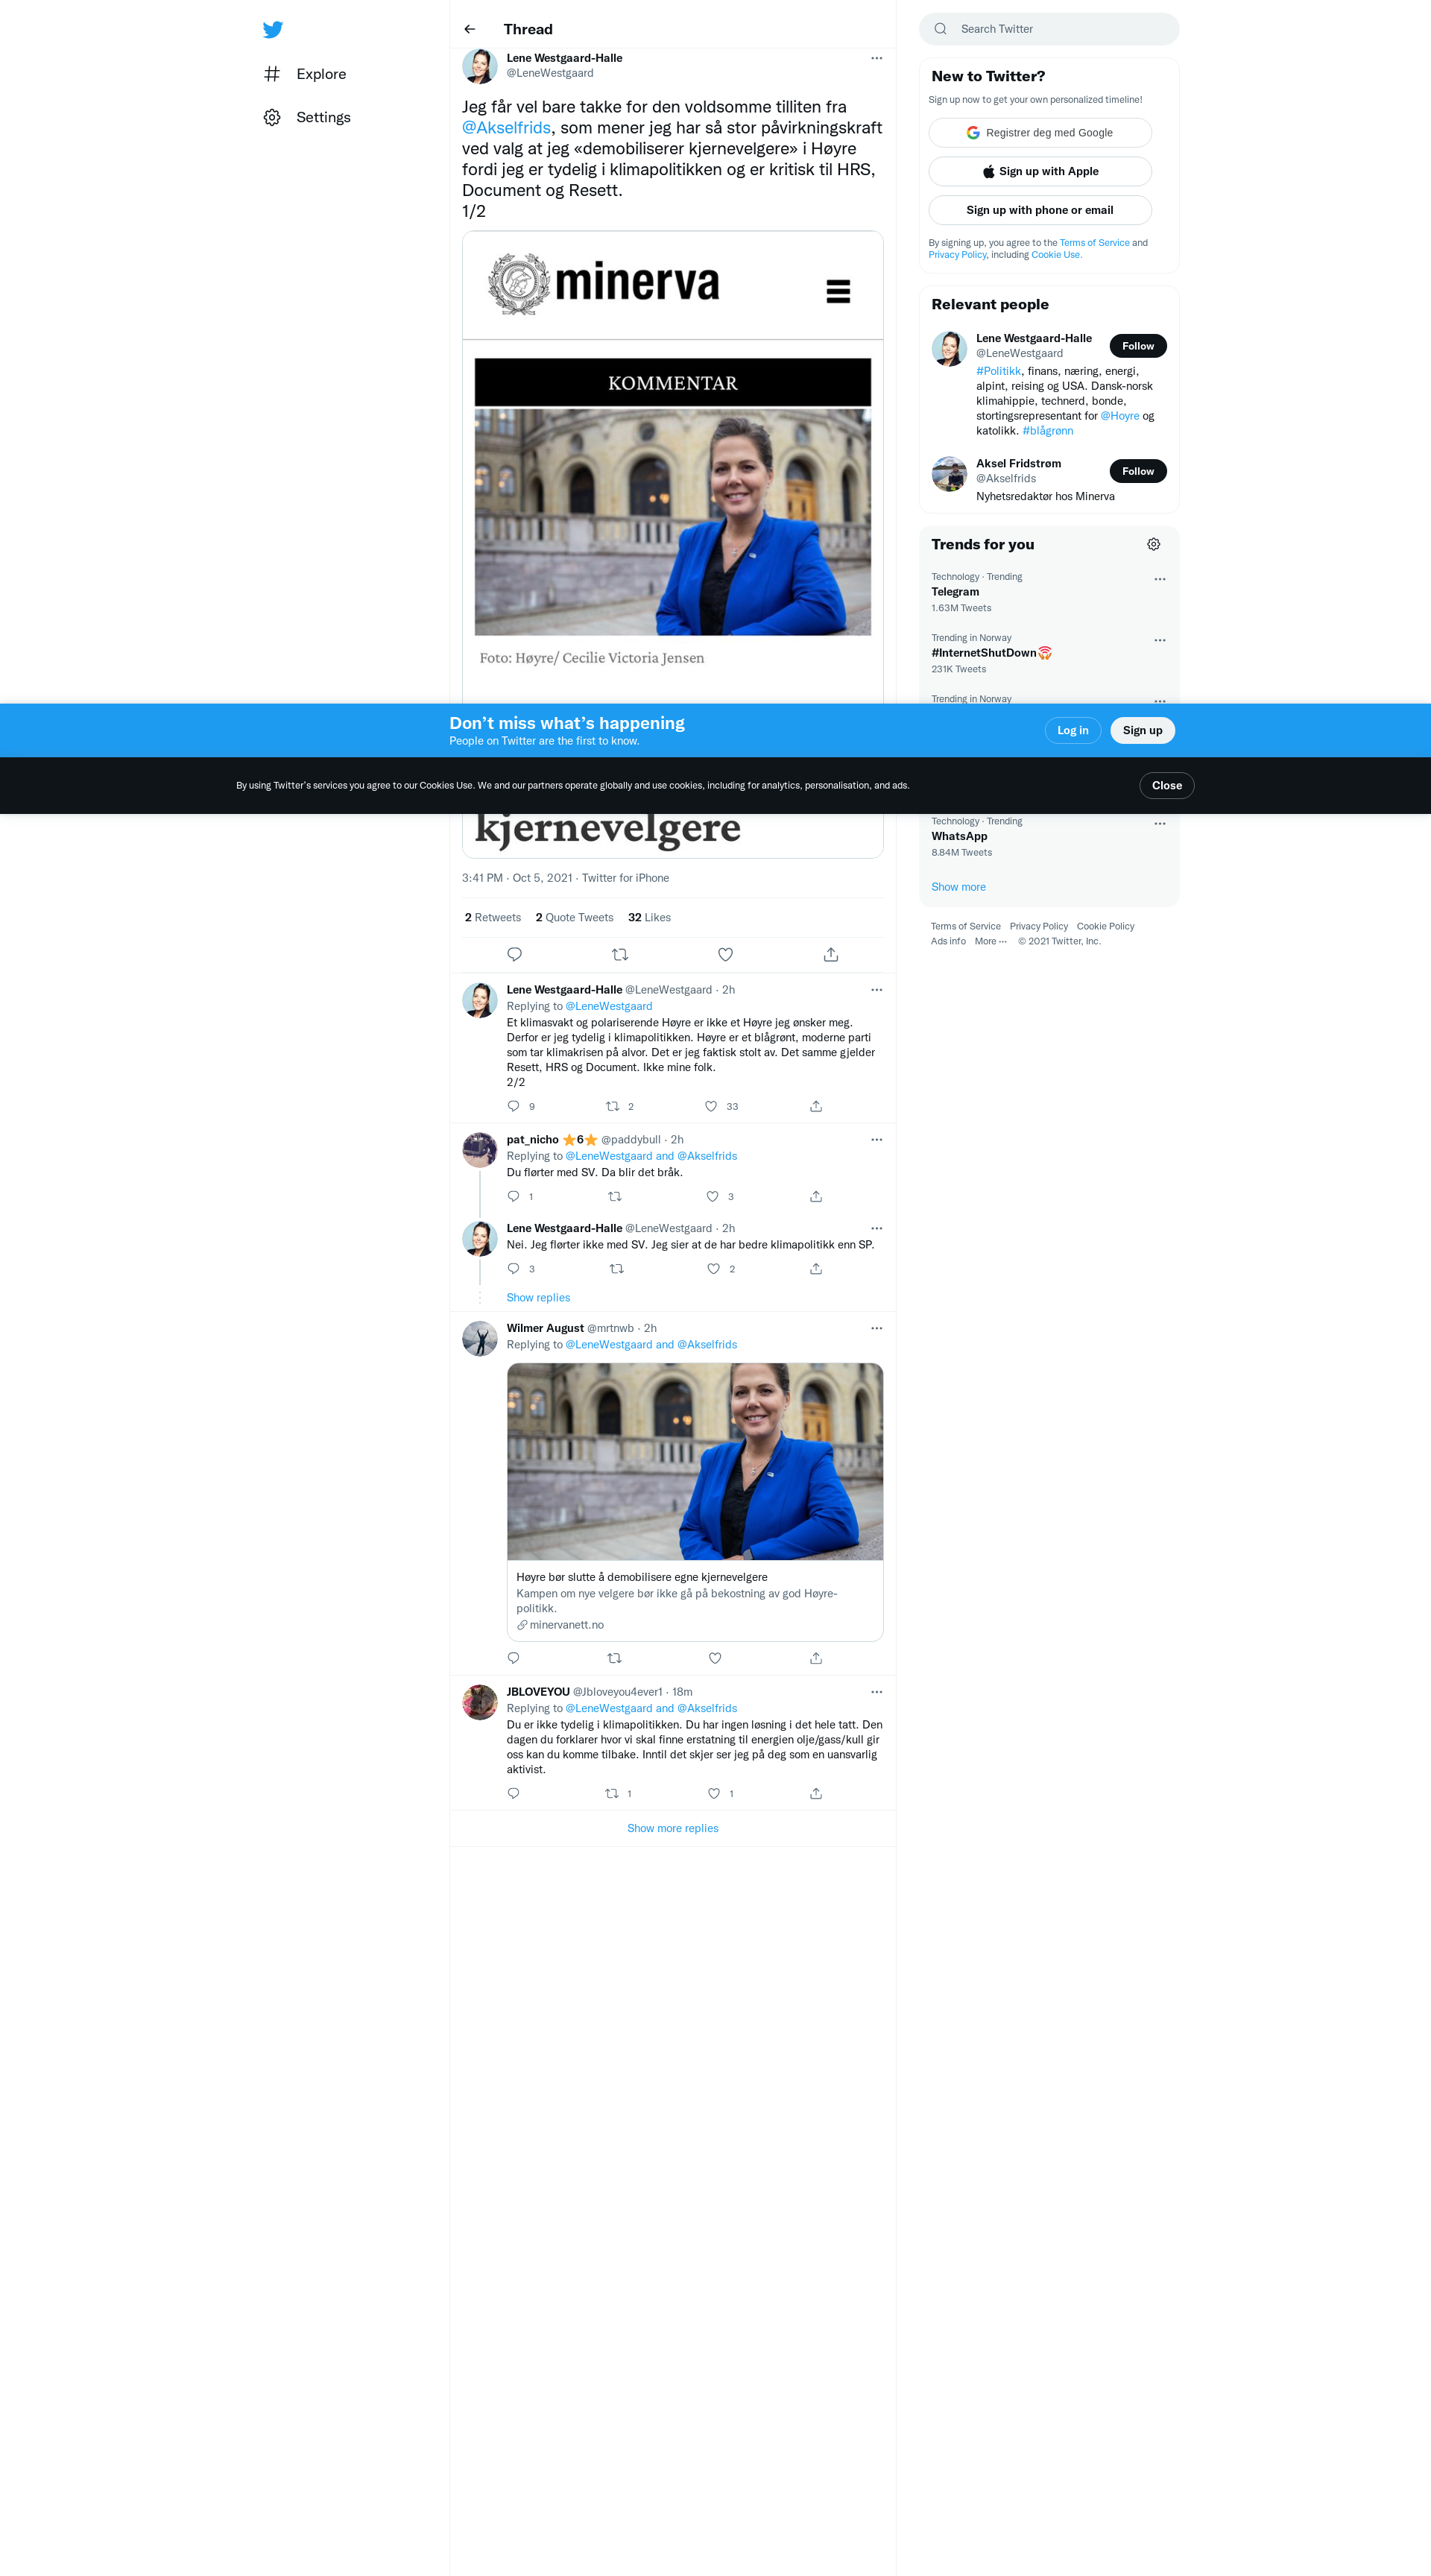Click Show more replies link

(672, 1828)
